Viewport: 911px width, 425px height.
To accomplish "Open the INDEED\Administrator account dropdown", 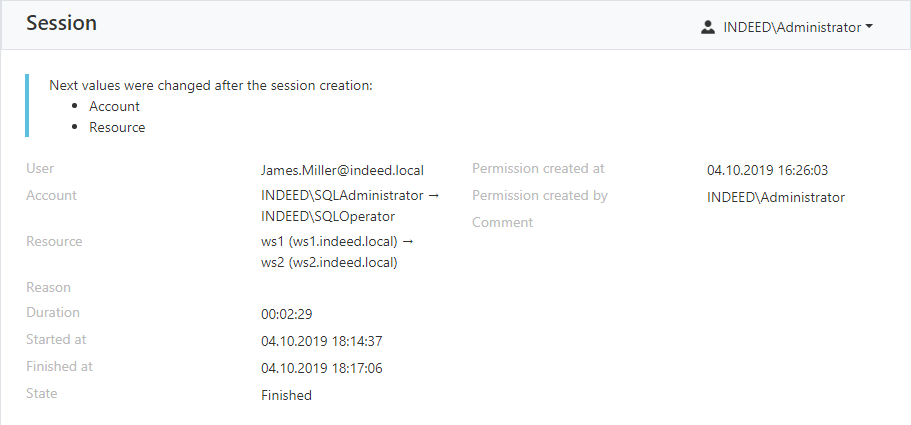I will coord(787,27).
